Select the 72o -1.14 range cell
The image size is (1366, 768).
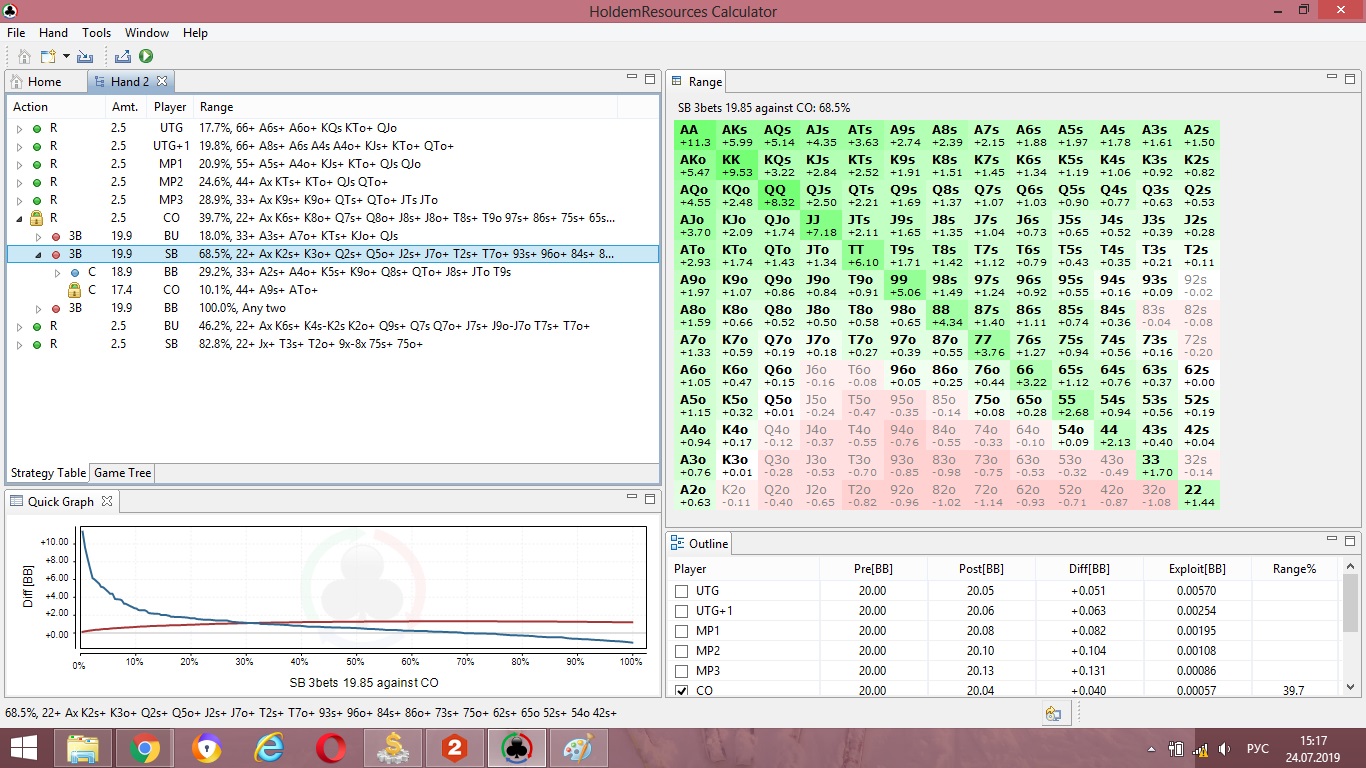[989, 496]
